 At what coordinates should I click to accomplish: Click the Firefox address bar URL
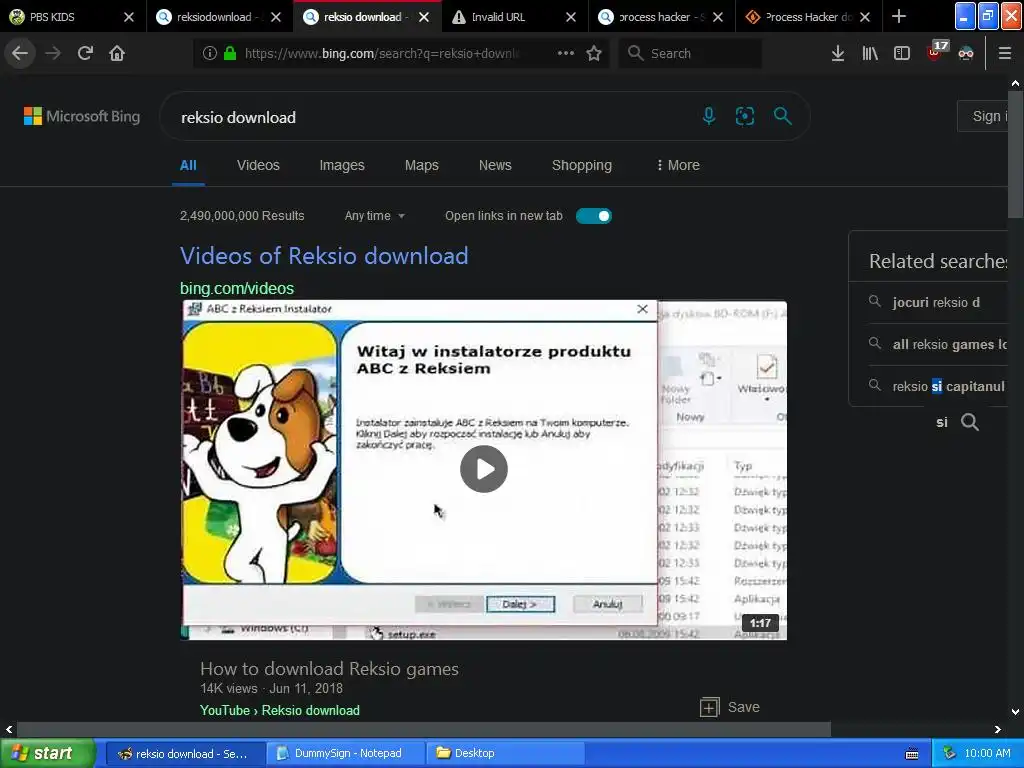[382, 53]
